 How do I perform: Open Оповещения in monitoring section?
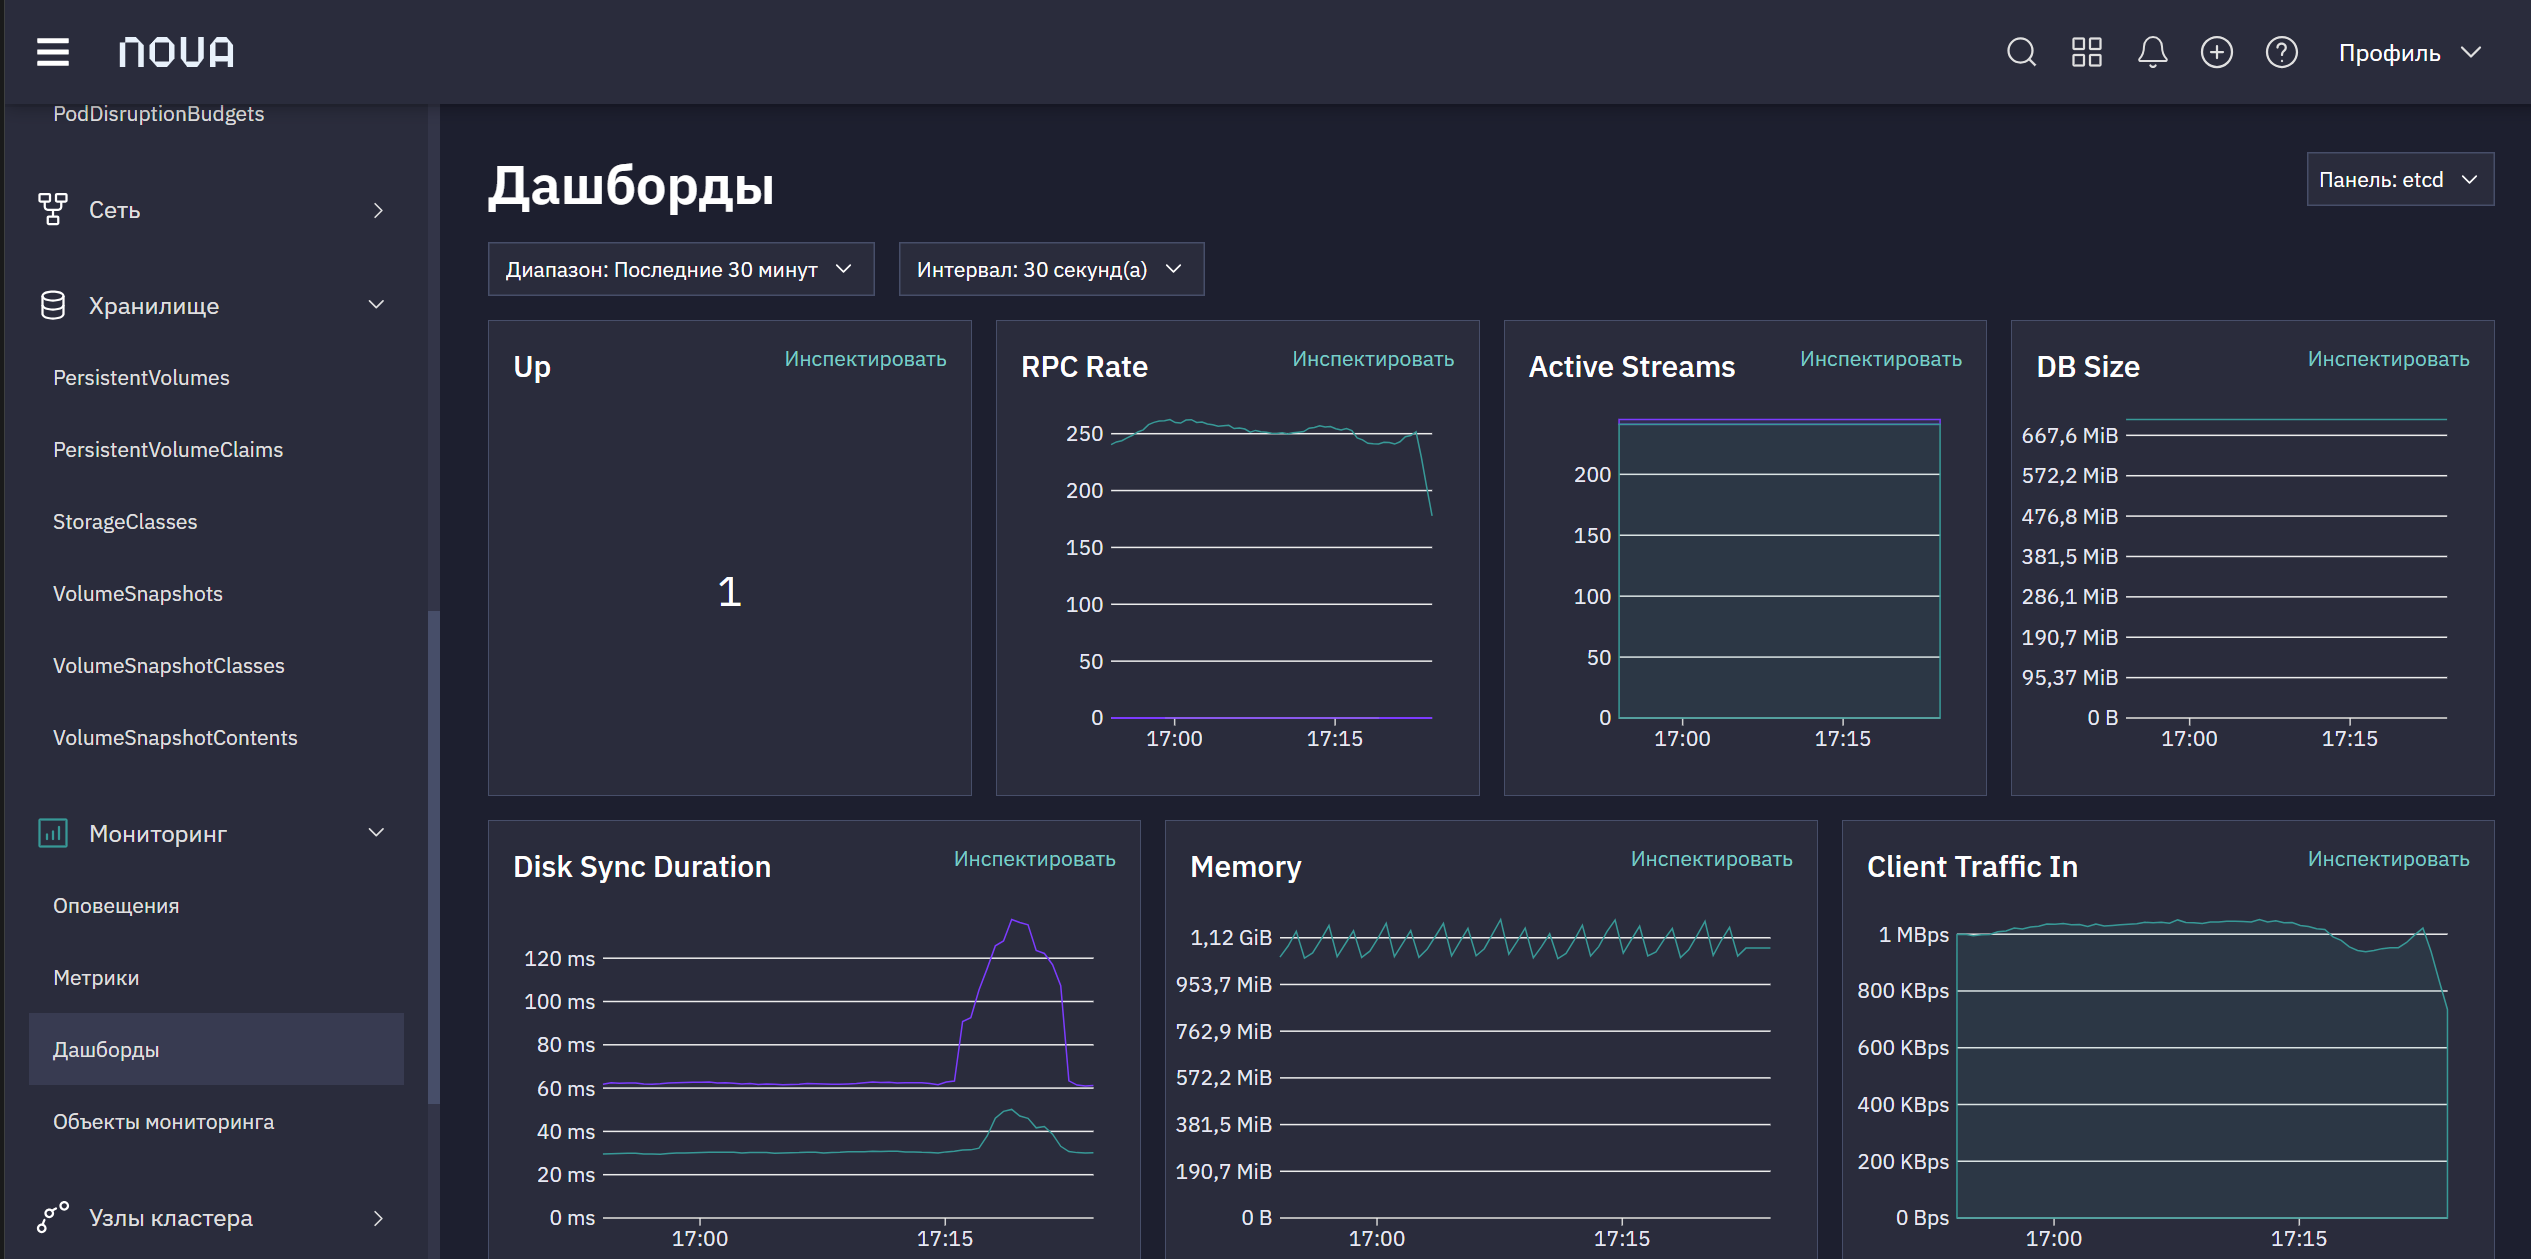[116, 906]
